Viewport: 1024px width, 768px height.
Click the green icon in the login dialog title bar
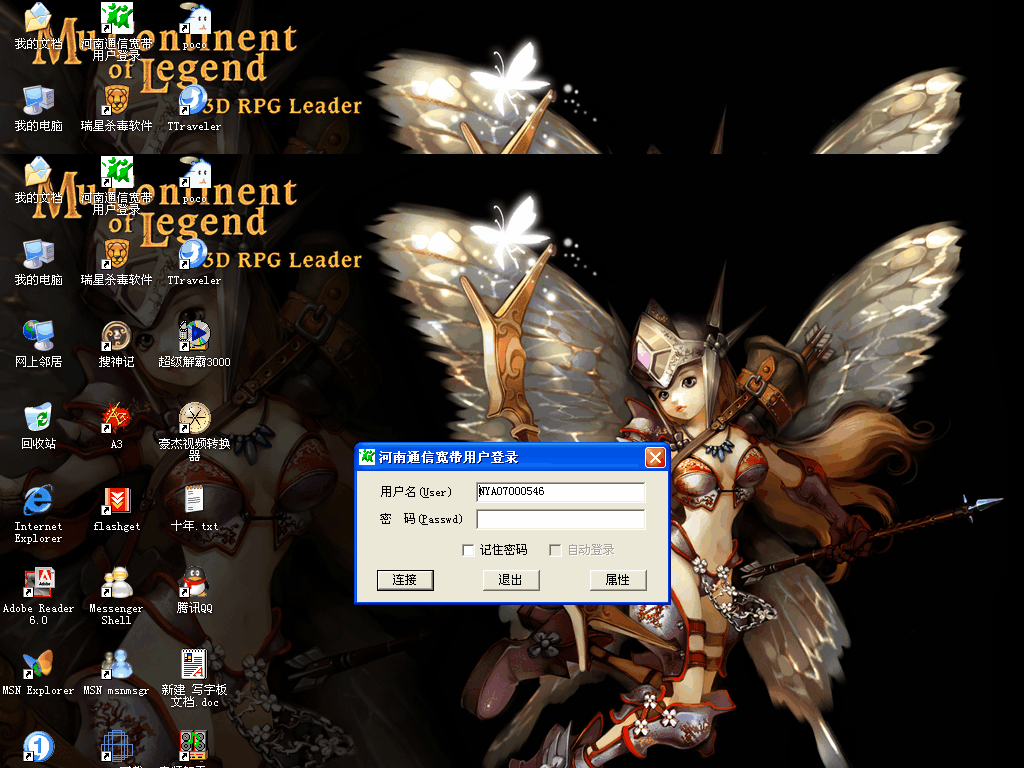(368, 456)
